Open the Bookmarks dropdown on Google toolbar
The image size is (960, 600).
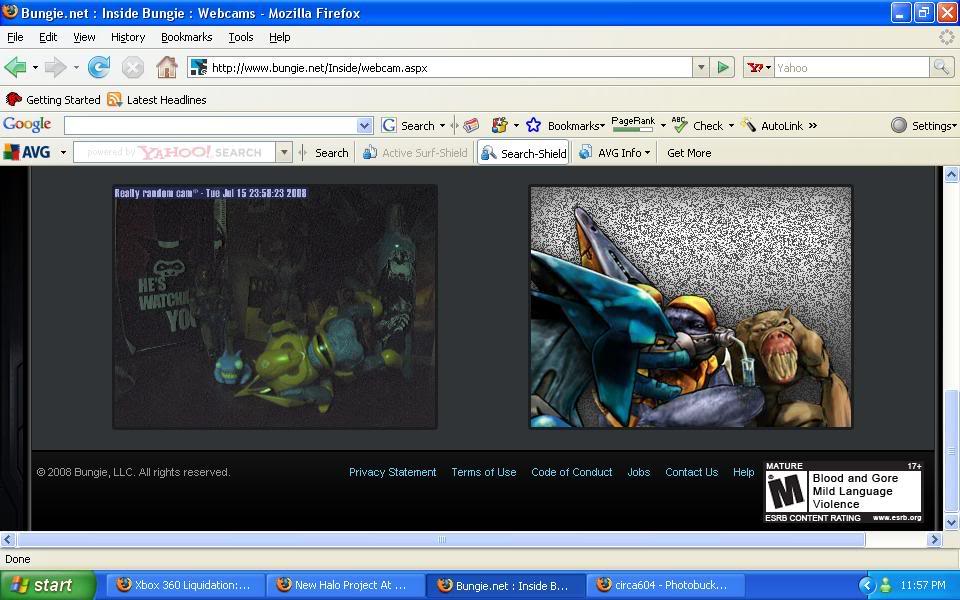576,126
